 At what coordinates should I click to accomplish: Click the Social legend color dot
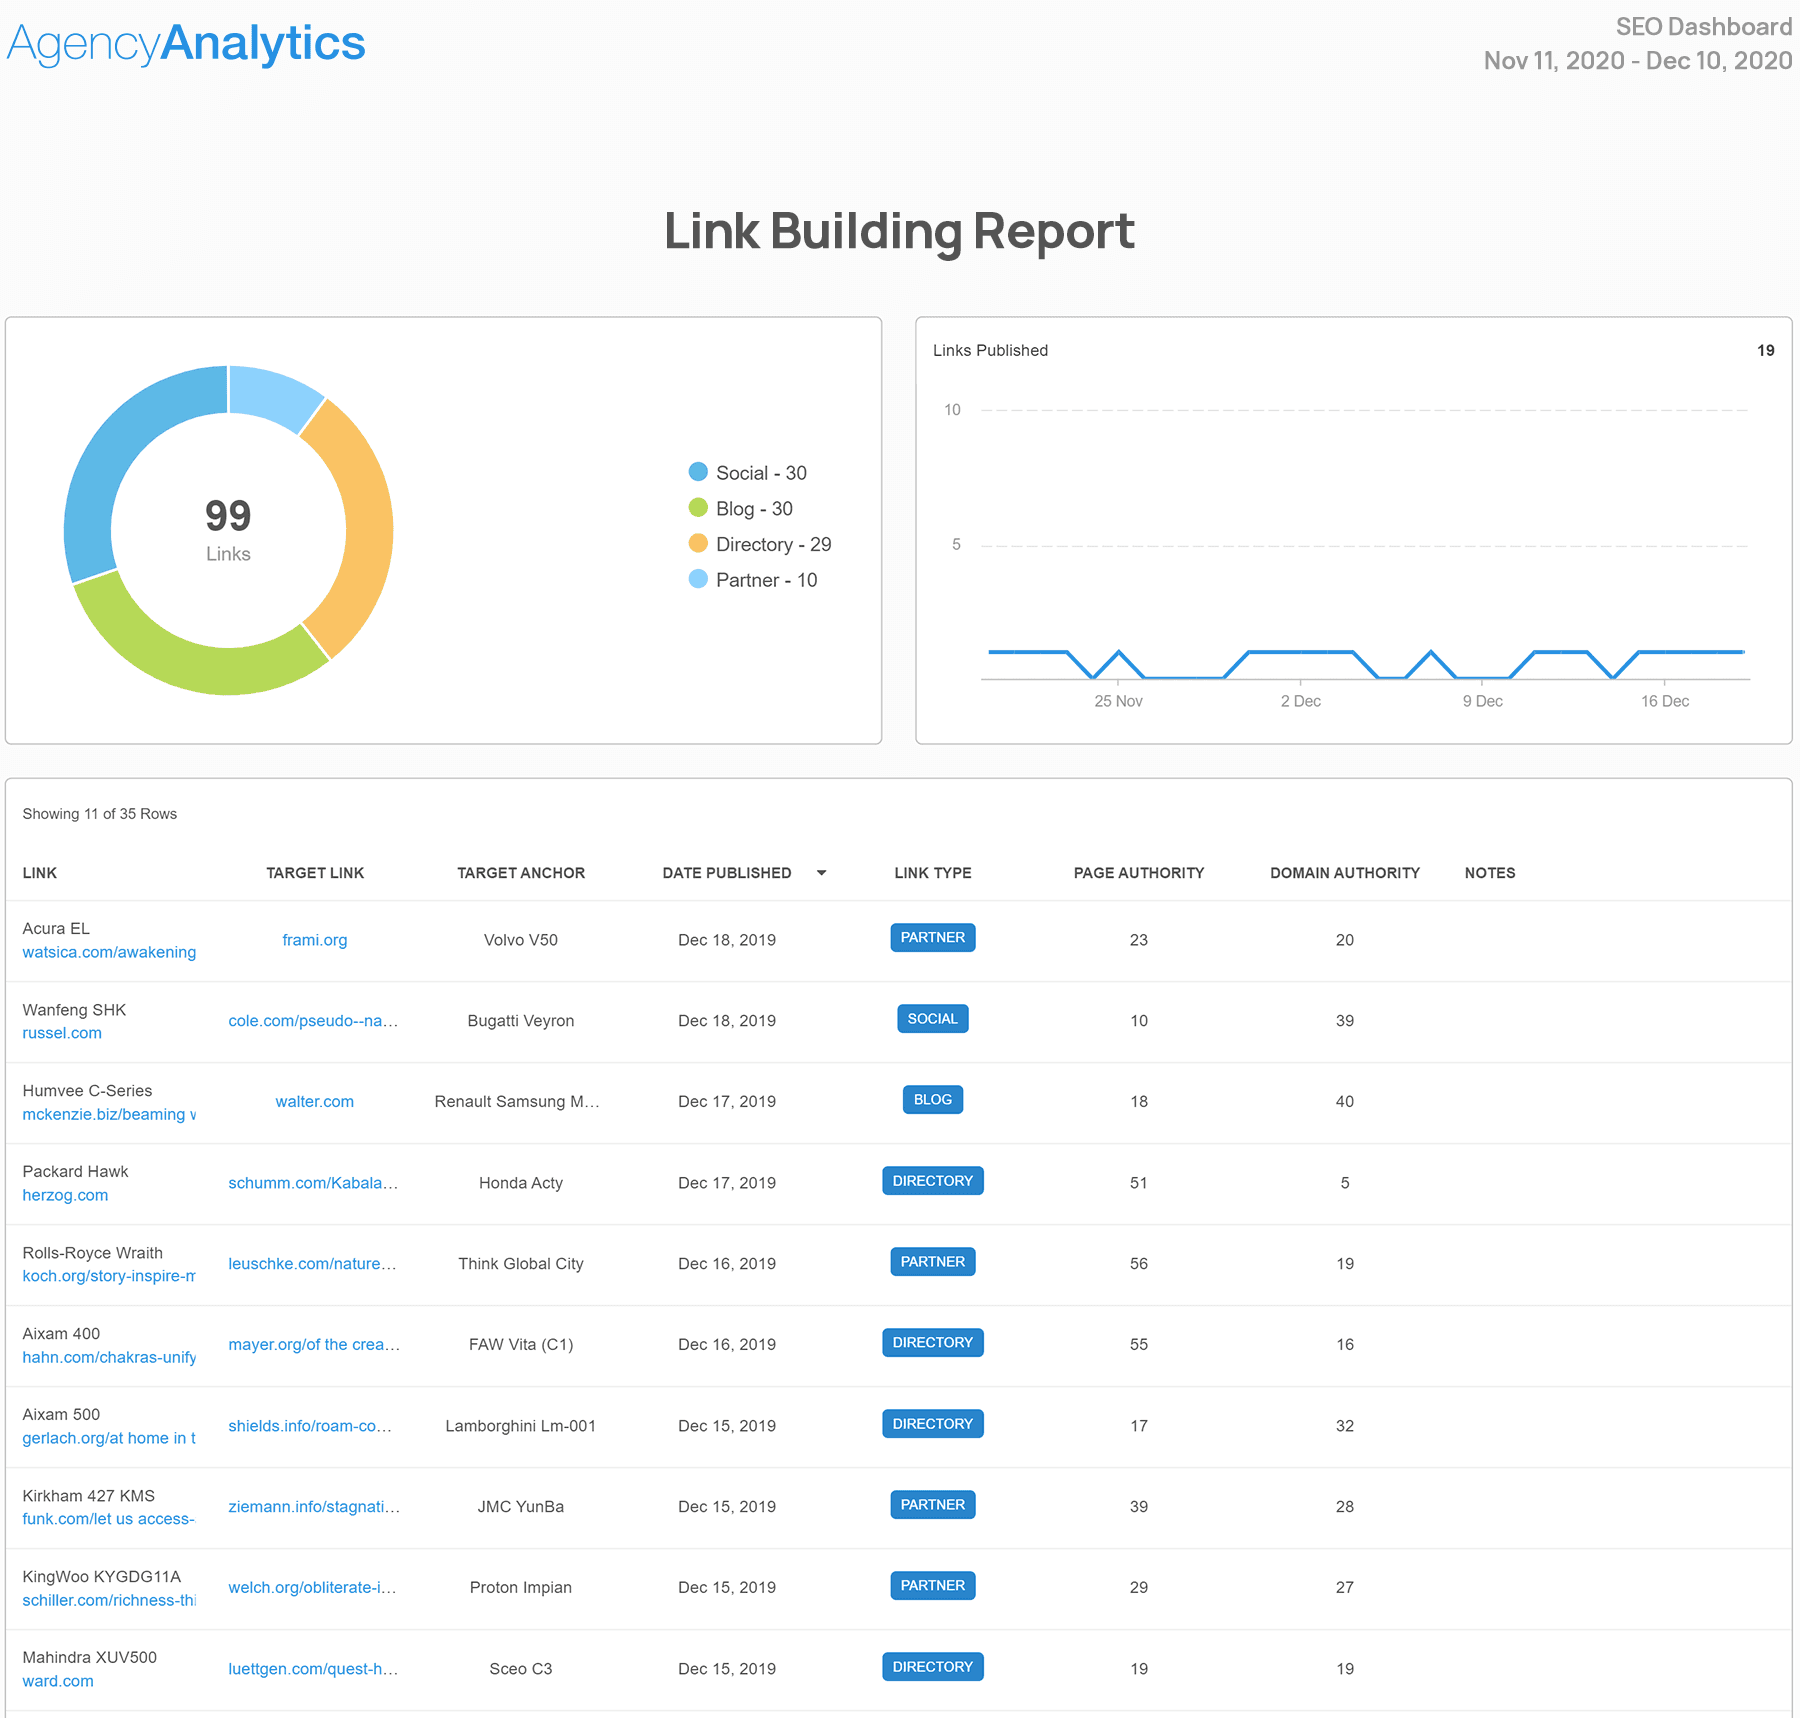(x=698, y=472)
